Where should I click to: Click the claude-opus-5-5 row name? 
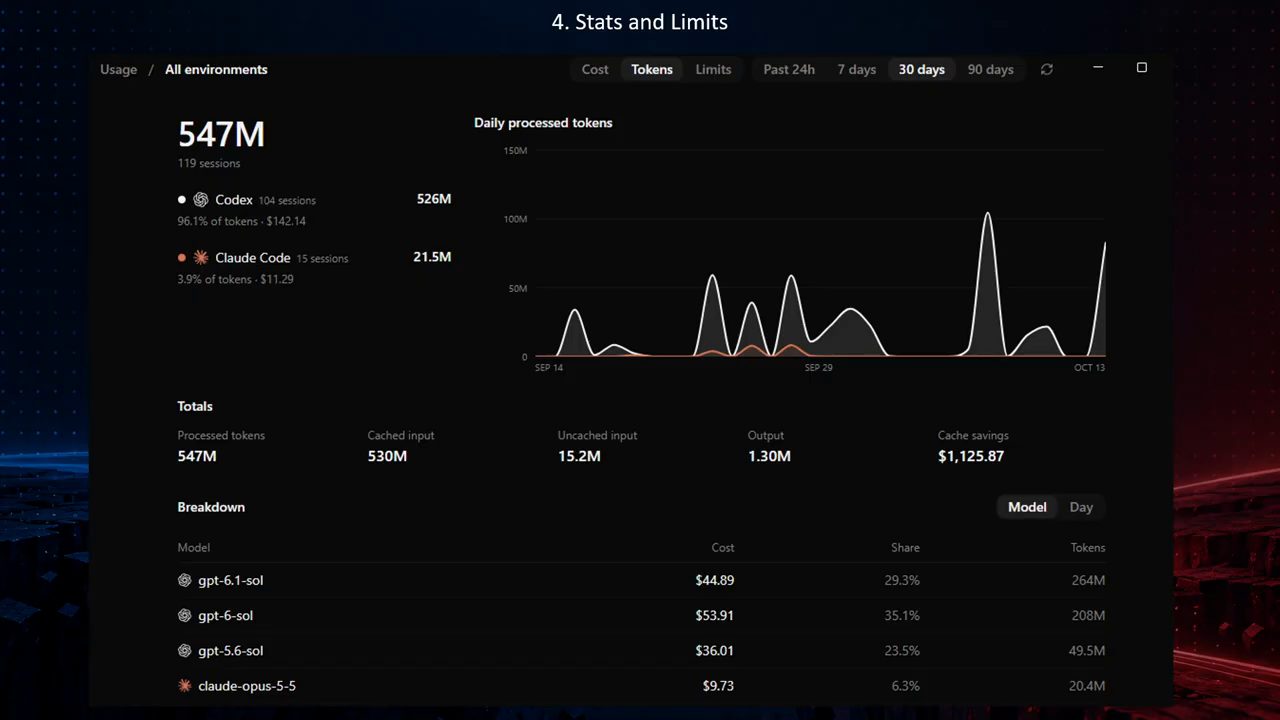[247, 685]
